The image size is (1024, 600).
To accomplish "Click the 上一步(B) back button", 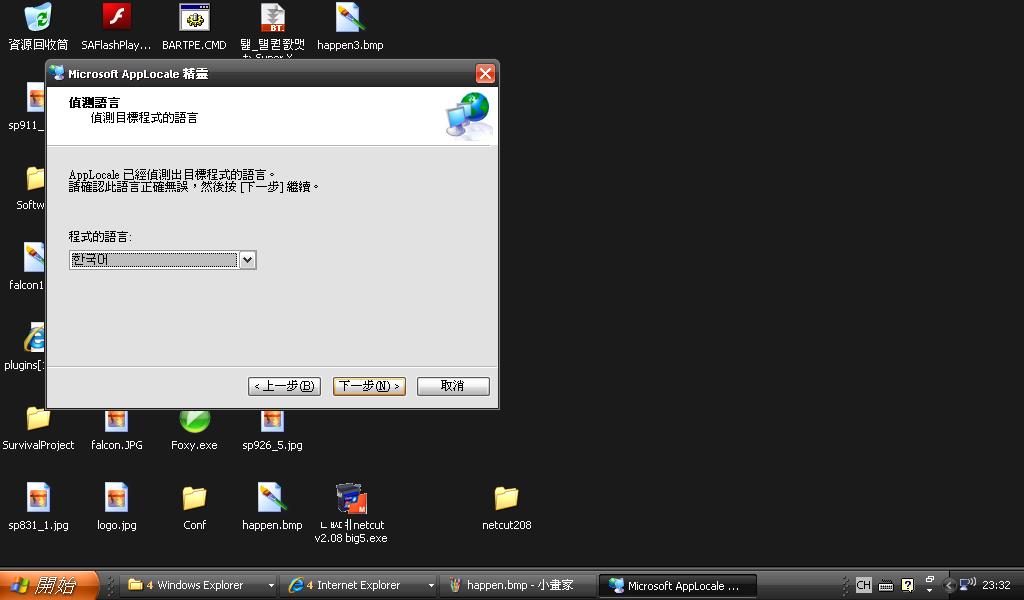I will (x=284, y=386).
